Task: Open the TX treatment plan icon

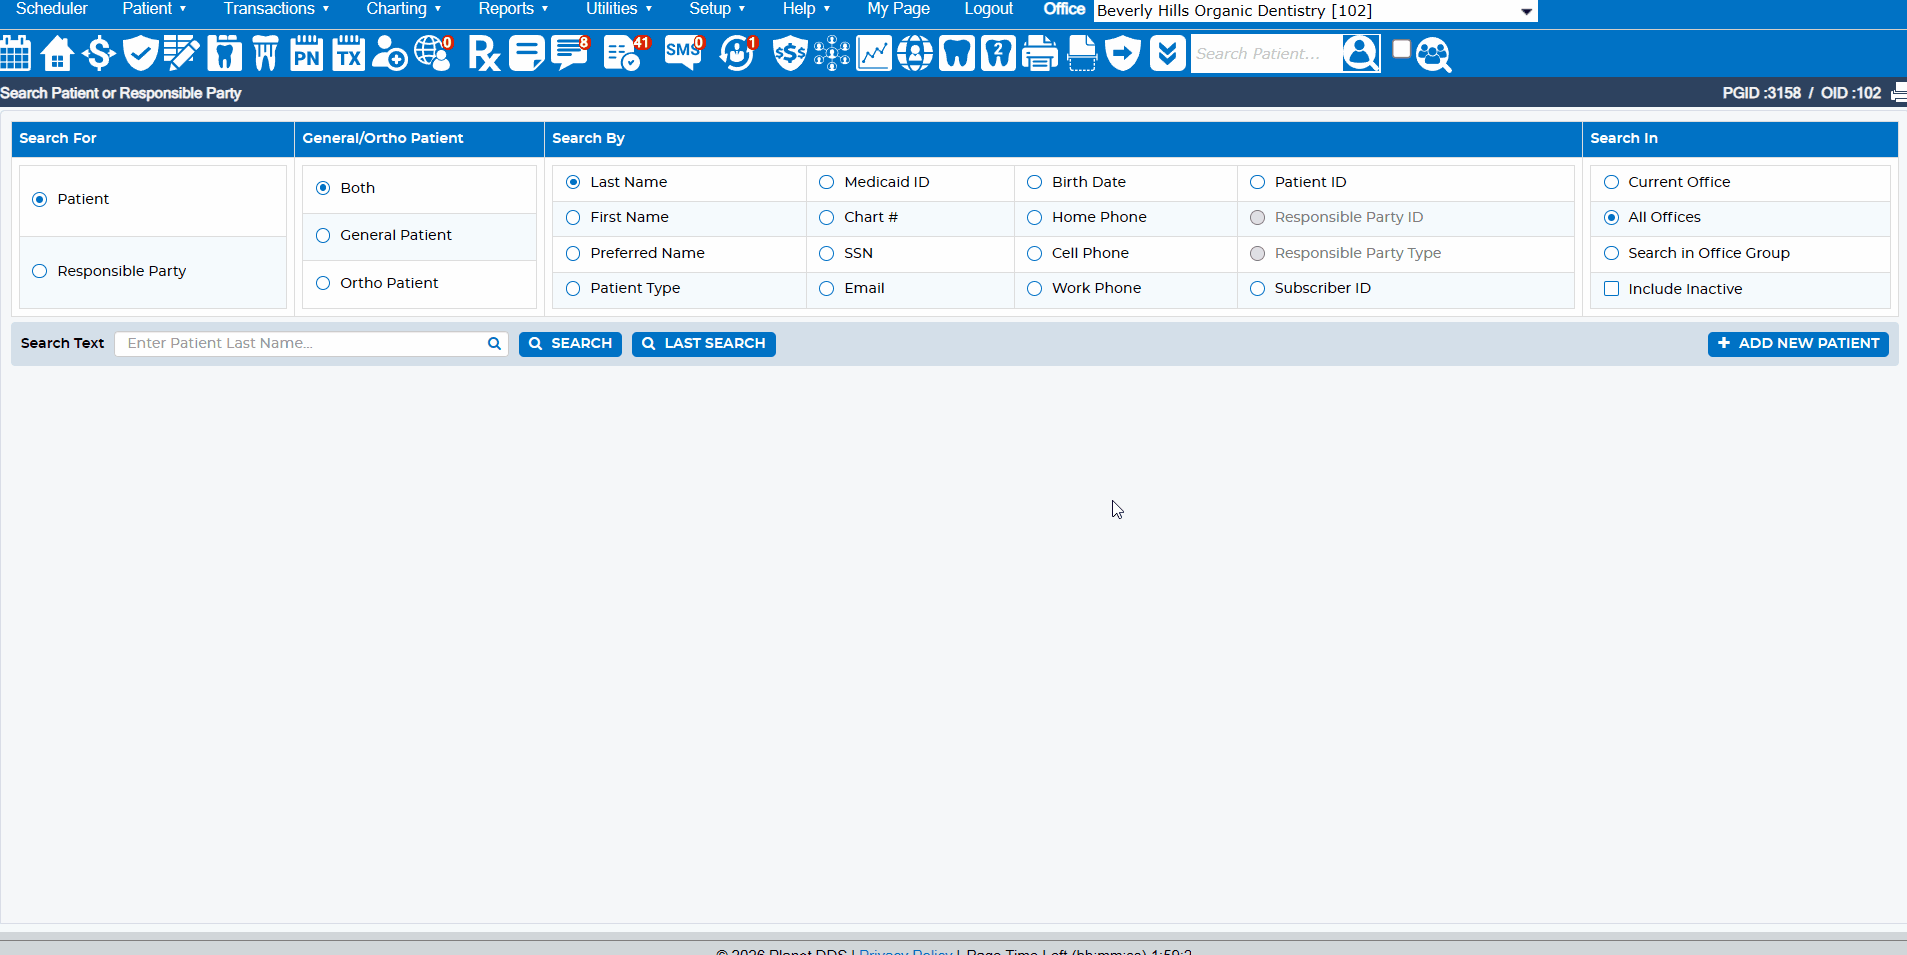Action: click(x=348, y=53)
